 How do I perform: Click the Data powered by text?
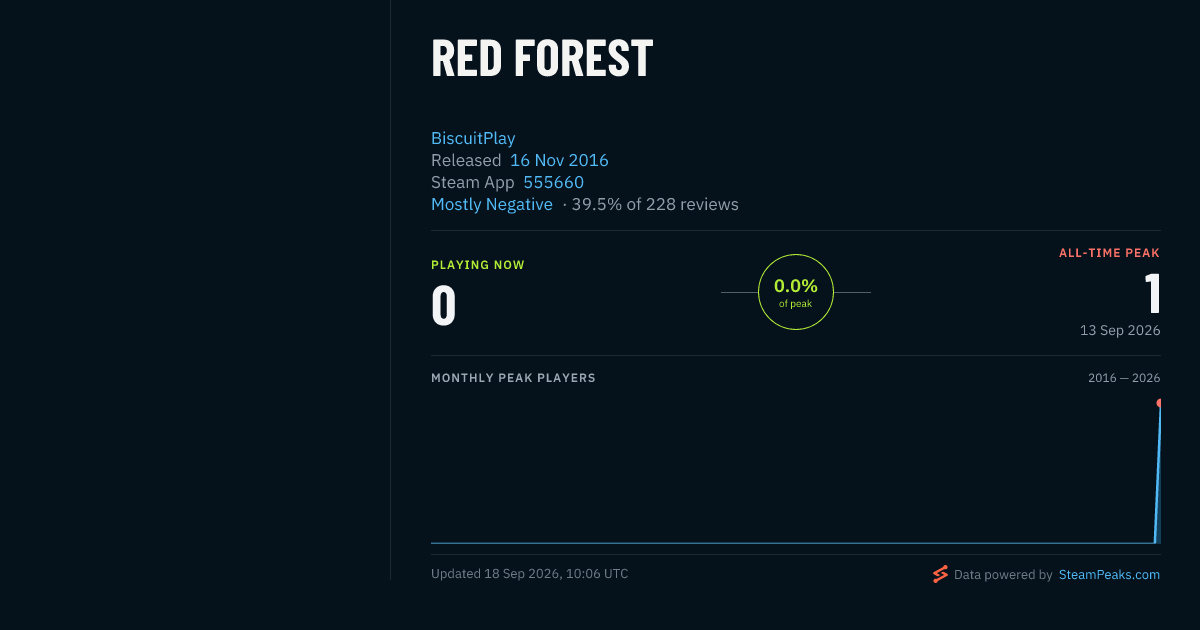1003,575
